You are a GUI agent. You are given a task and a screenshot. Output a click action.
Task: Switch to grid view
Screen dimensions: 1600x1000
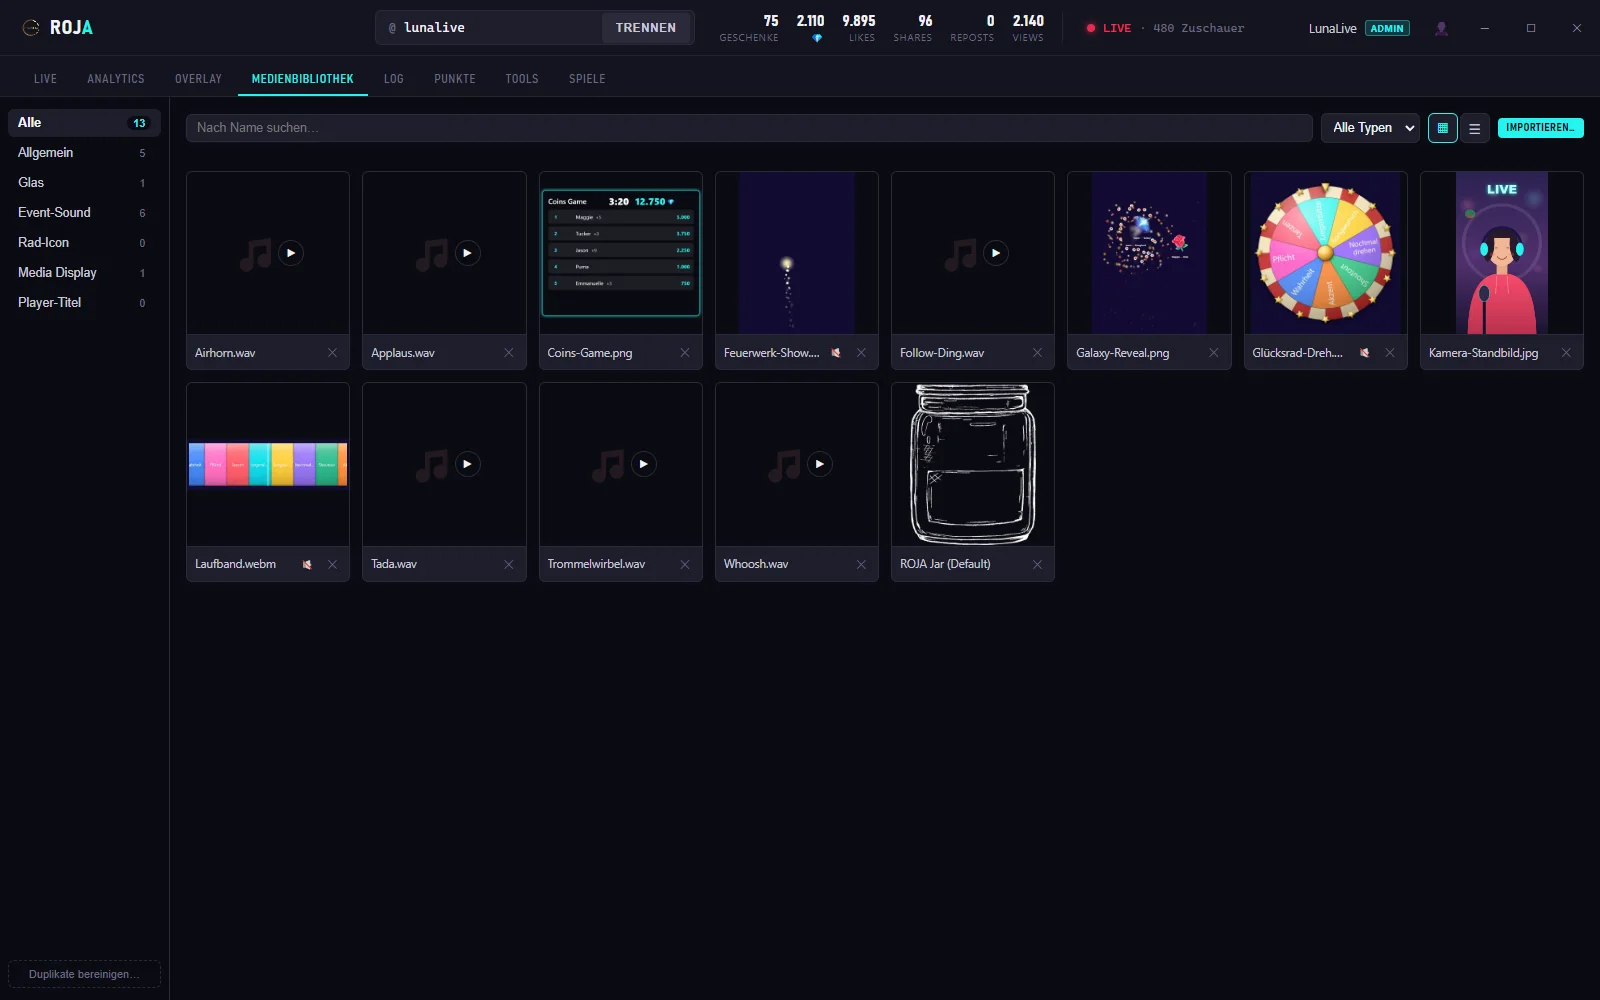[1442, 128]
